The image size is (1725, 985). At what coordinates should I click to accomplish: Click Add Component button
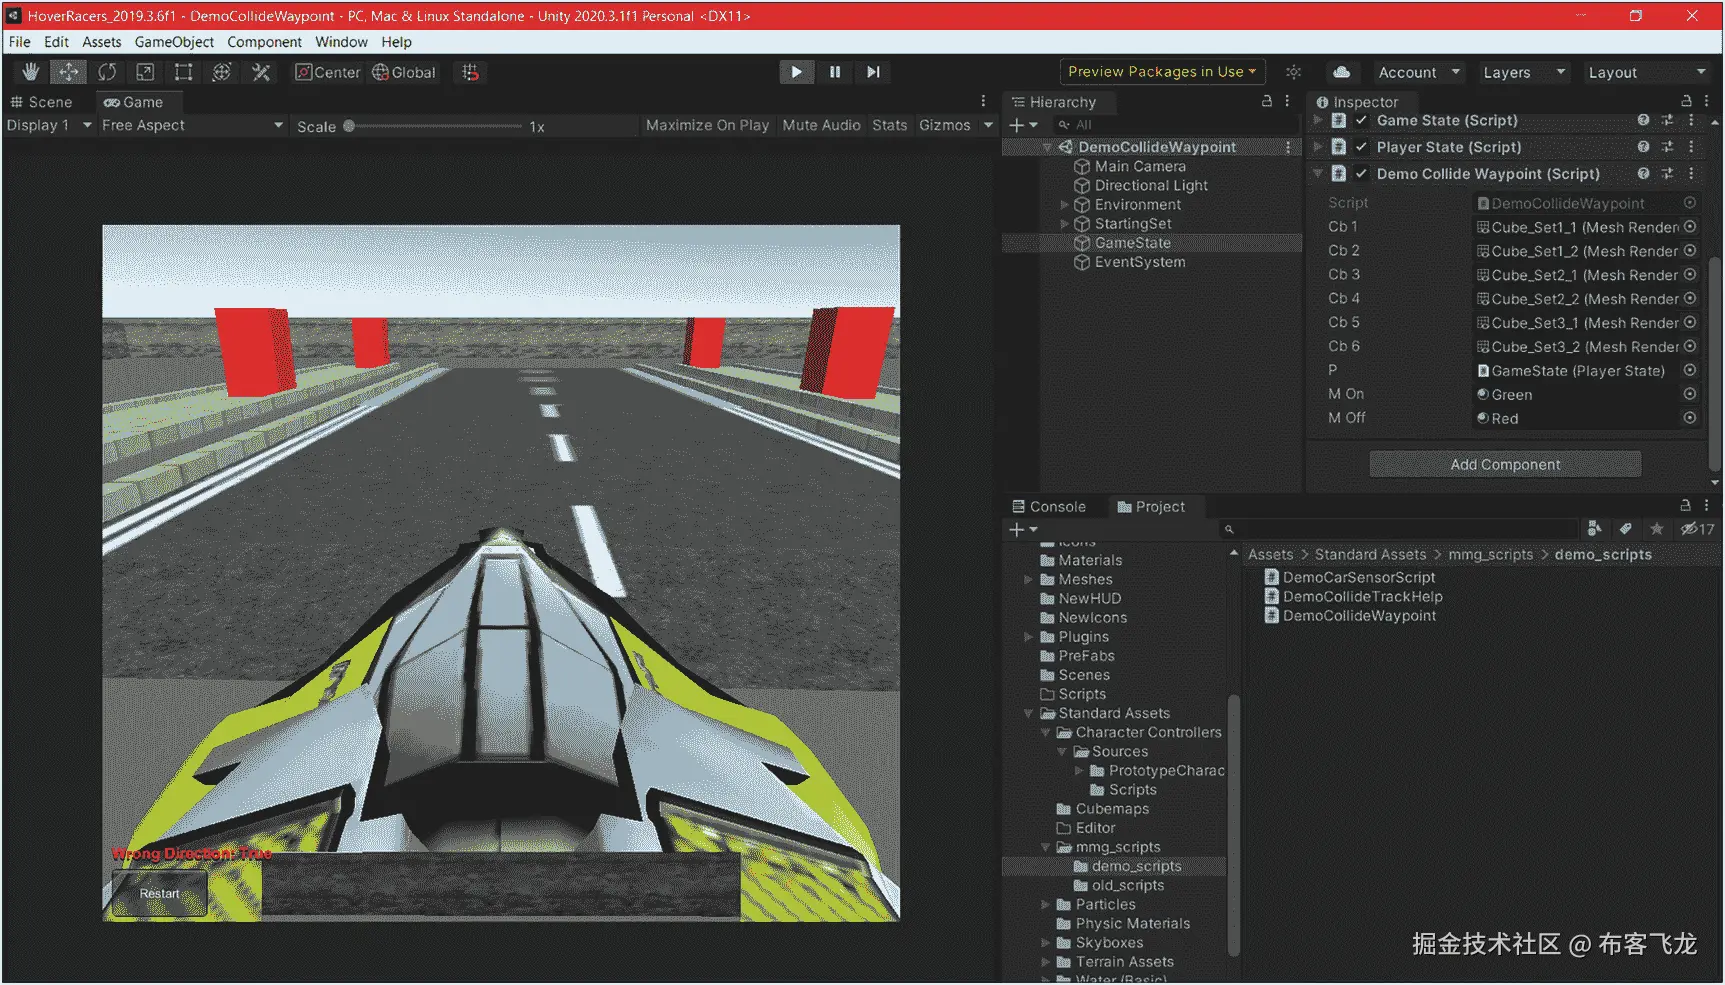(x=1505, y=465)
